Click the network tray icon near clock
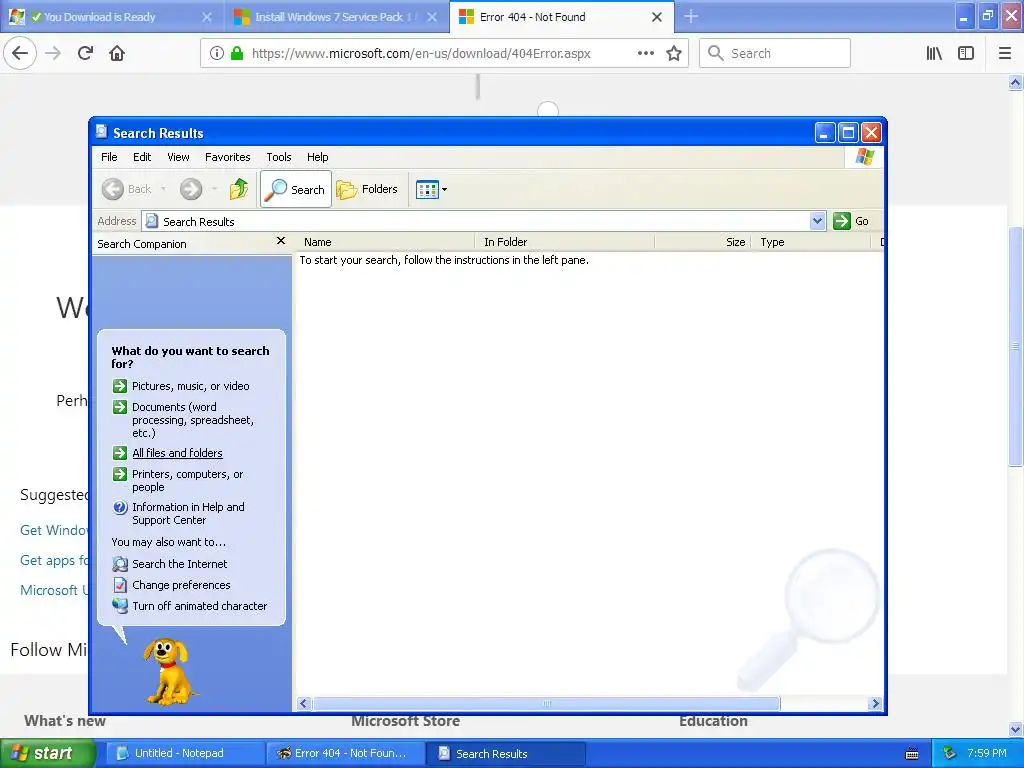Image resolution: width=1024 pixels, height=768 pixels. pyautogui.click(x=950, y=753)
